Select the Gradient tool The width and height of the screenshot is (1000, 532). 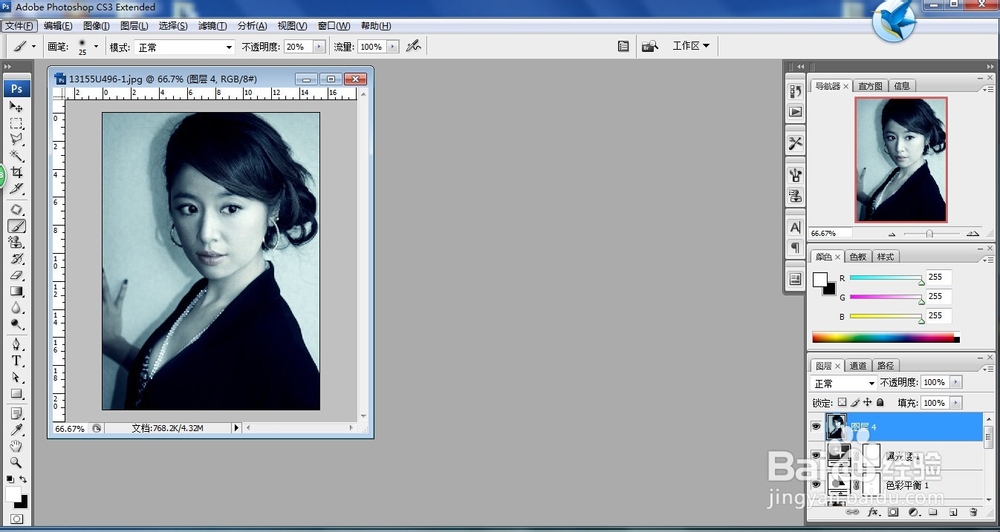coord(16,292)
